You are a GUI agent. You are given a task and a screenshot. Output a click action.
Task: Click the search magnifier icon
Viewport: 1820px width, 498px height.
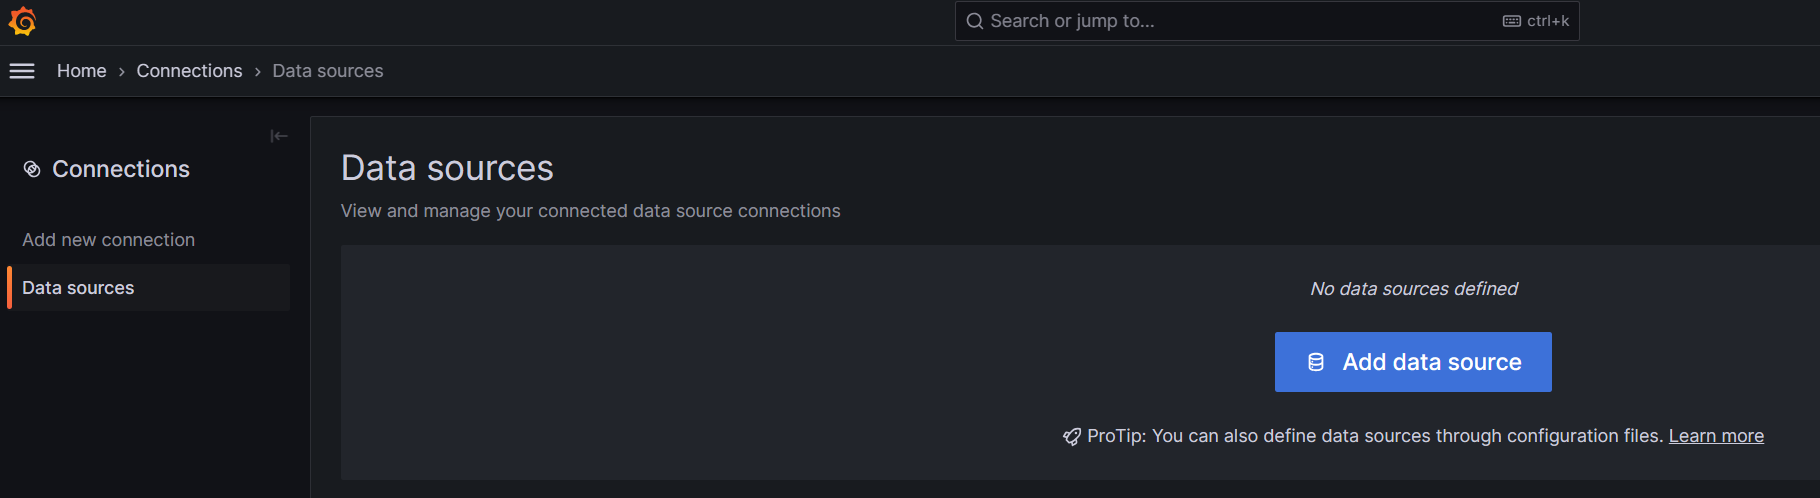click(974, 21)
